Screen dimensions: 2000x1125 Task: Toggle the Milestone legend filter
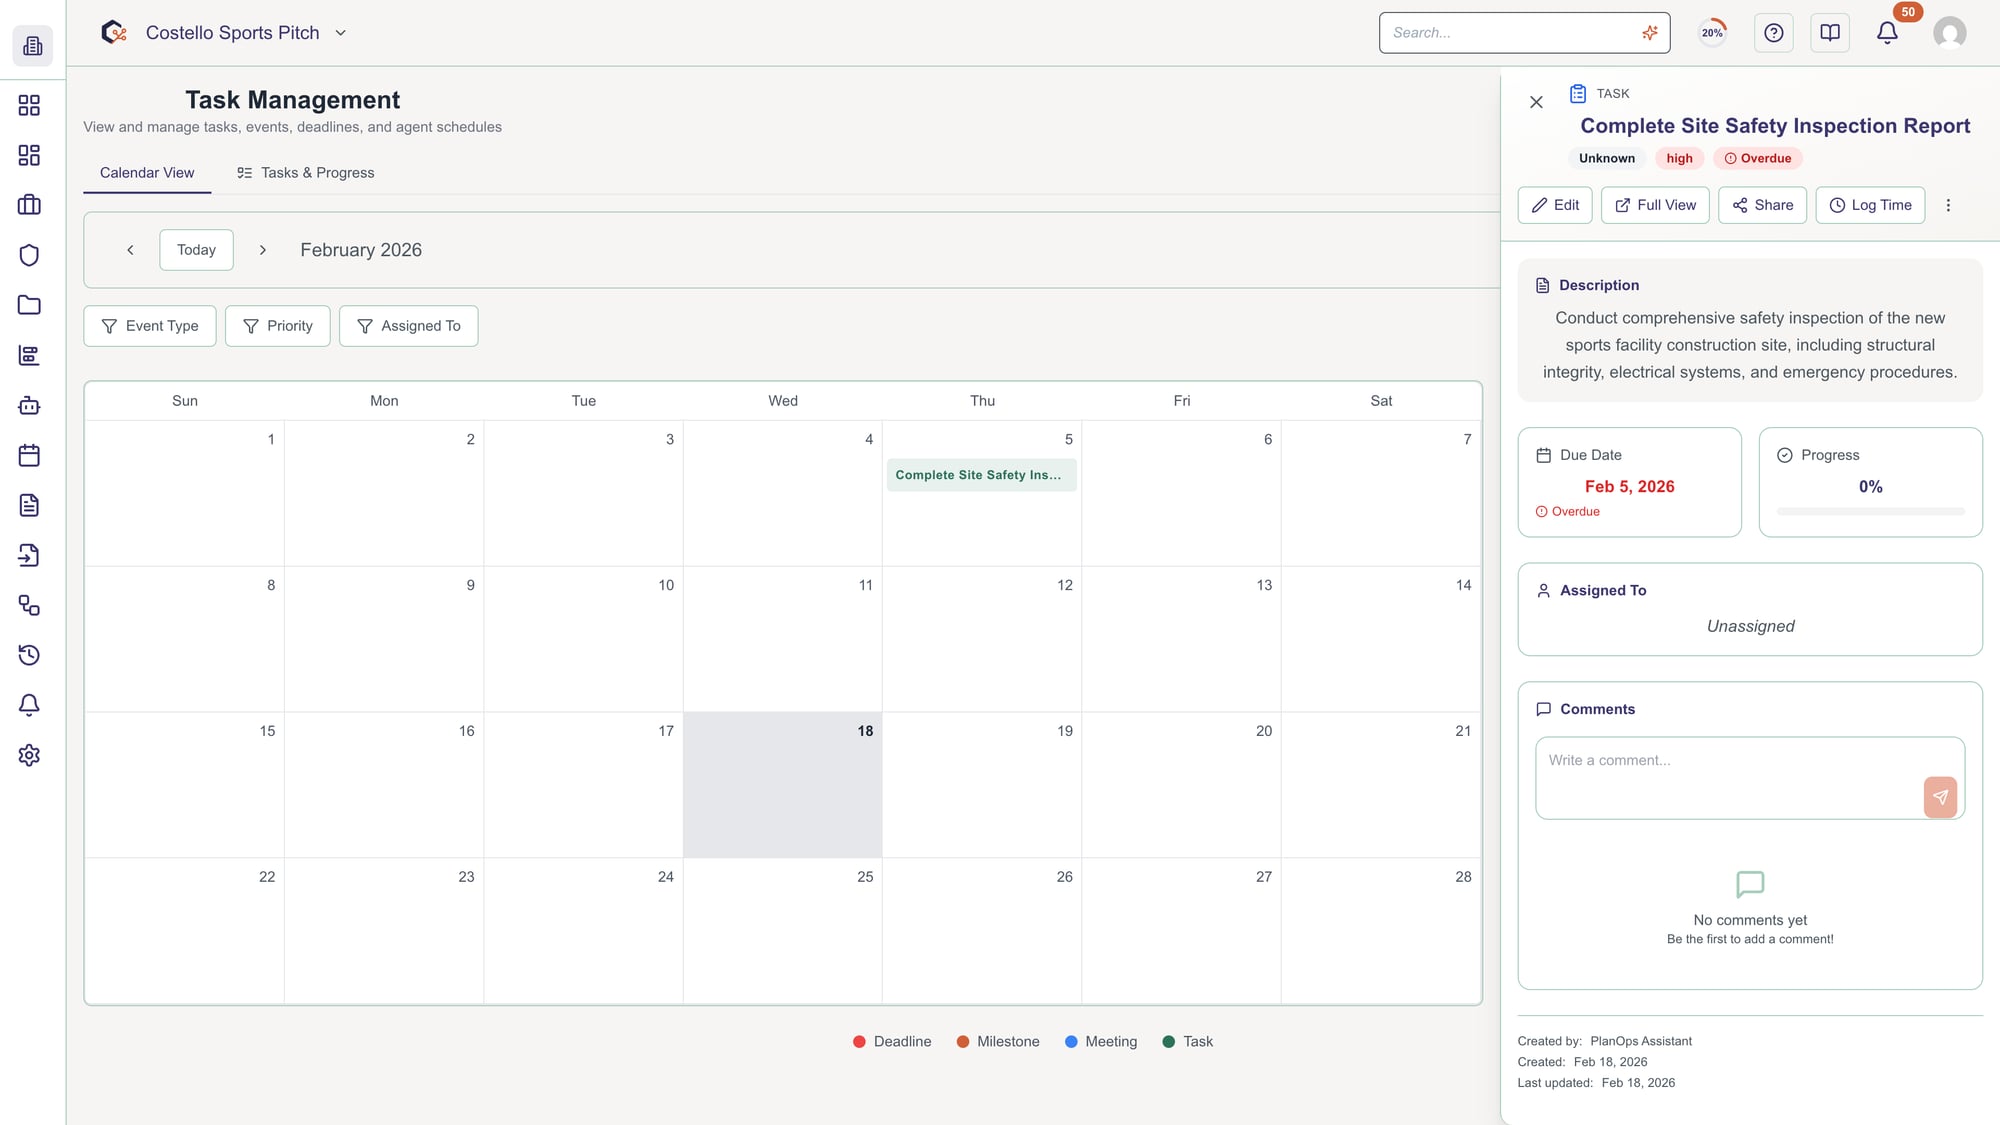tap(997, 1041)
